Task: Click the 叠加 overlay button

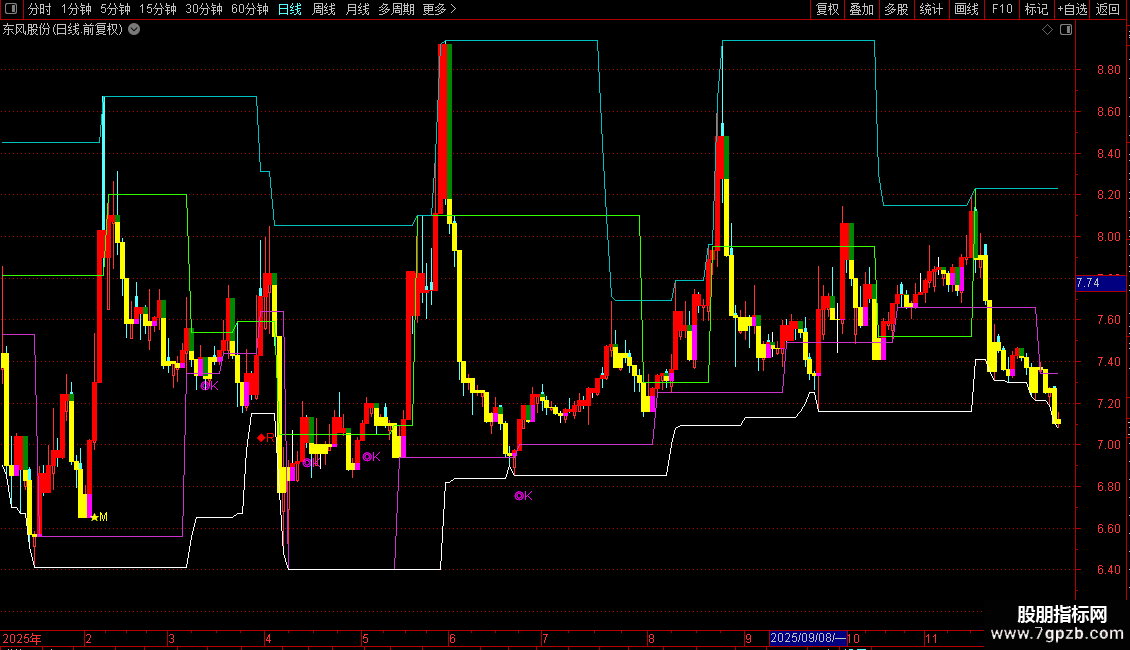Action: 862,9
